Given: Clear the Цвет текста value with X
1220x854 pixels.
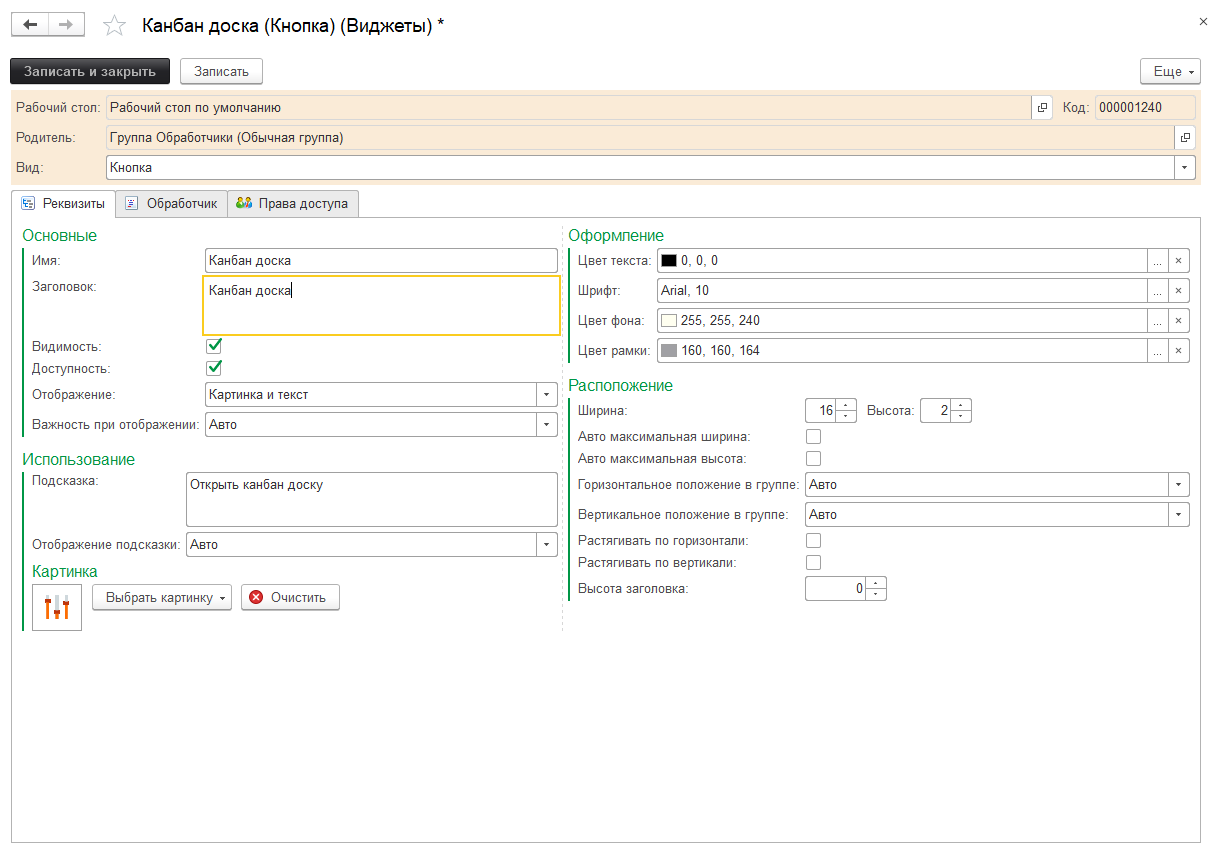Looking at the screenshot, I should click(1178, 261).
